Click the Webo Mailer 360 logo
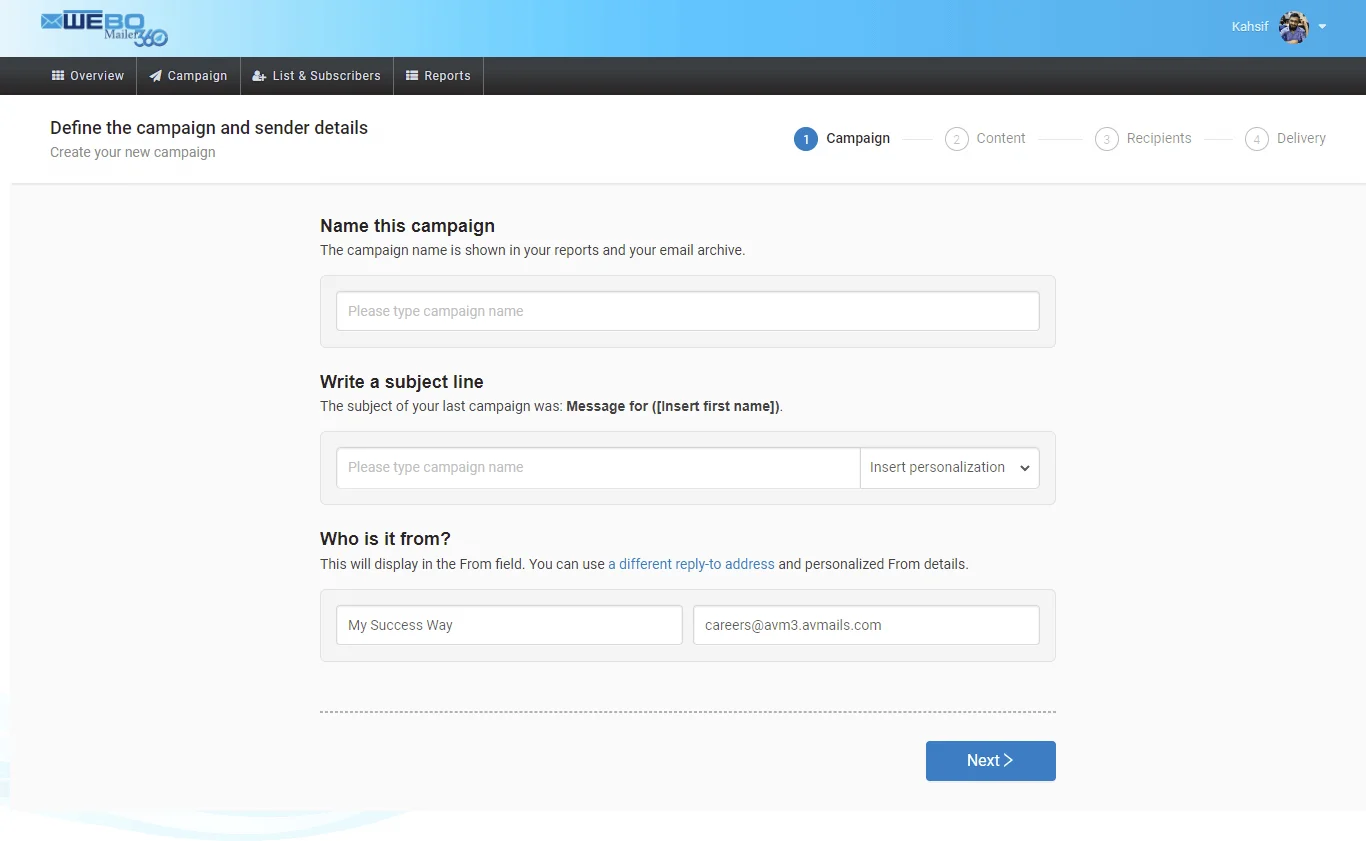This screenshot has height=841, width=1366. (104, 28)
